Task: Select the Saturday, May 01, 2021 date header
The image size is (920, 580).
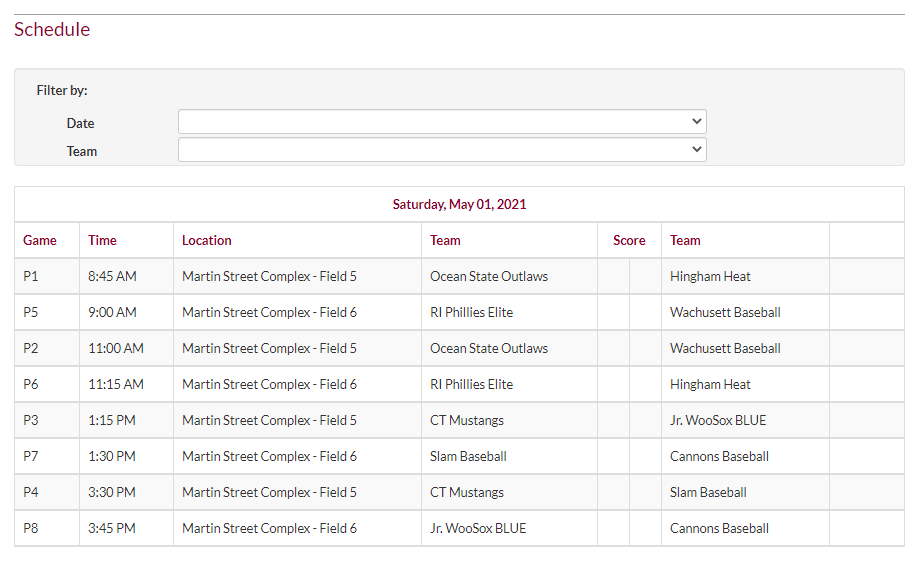Action: [x=459, y=204]
